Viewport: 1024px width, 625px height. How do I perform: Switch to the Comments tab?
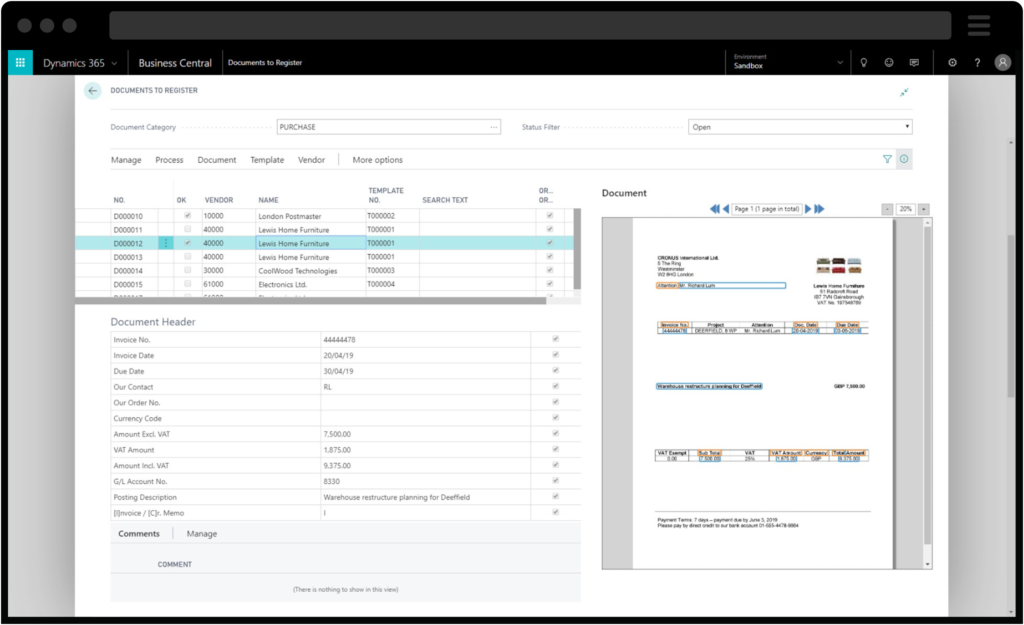click(x=139, y=533)
